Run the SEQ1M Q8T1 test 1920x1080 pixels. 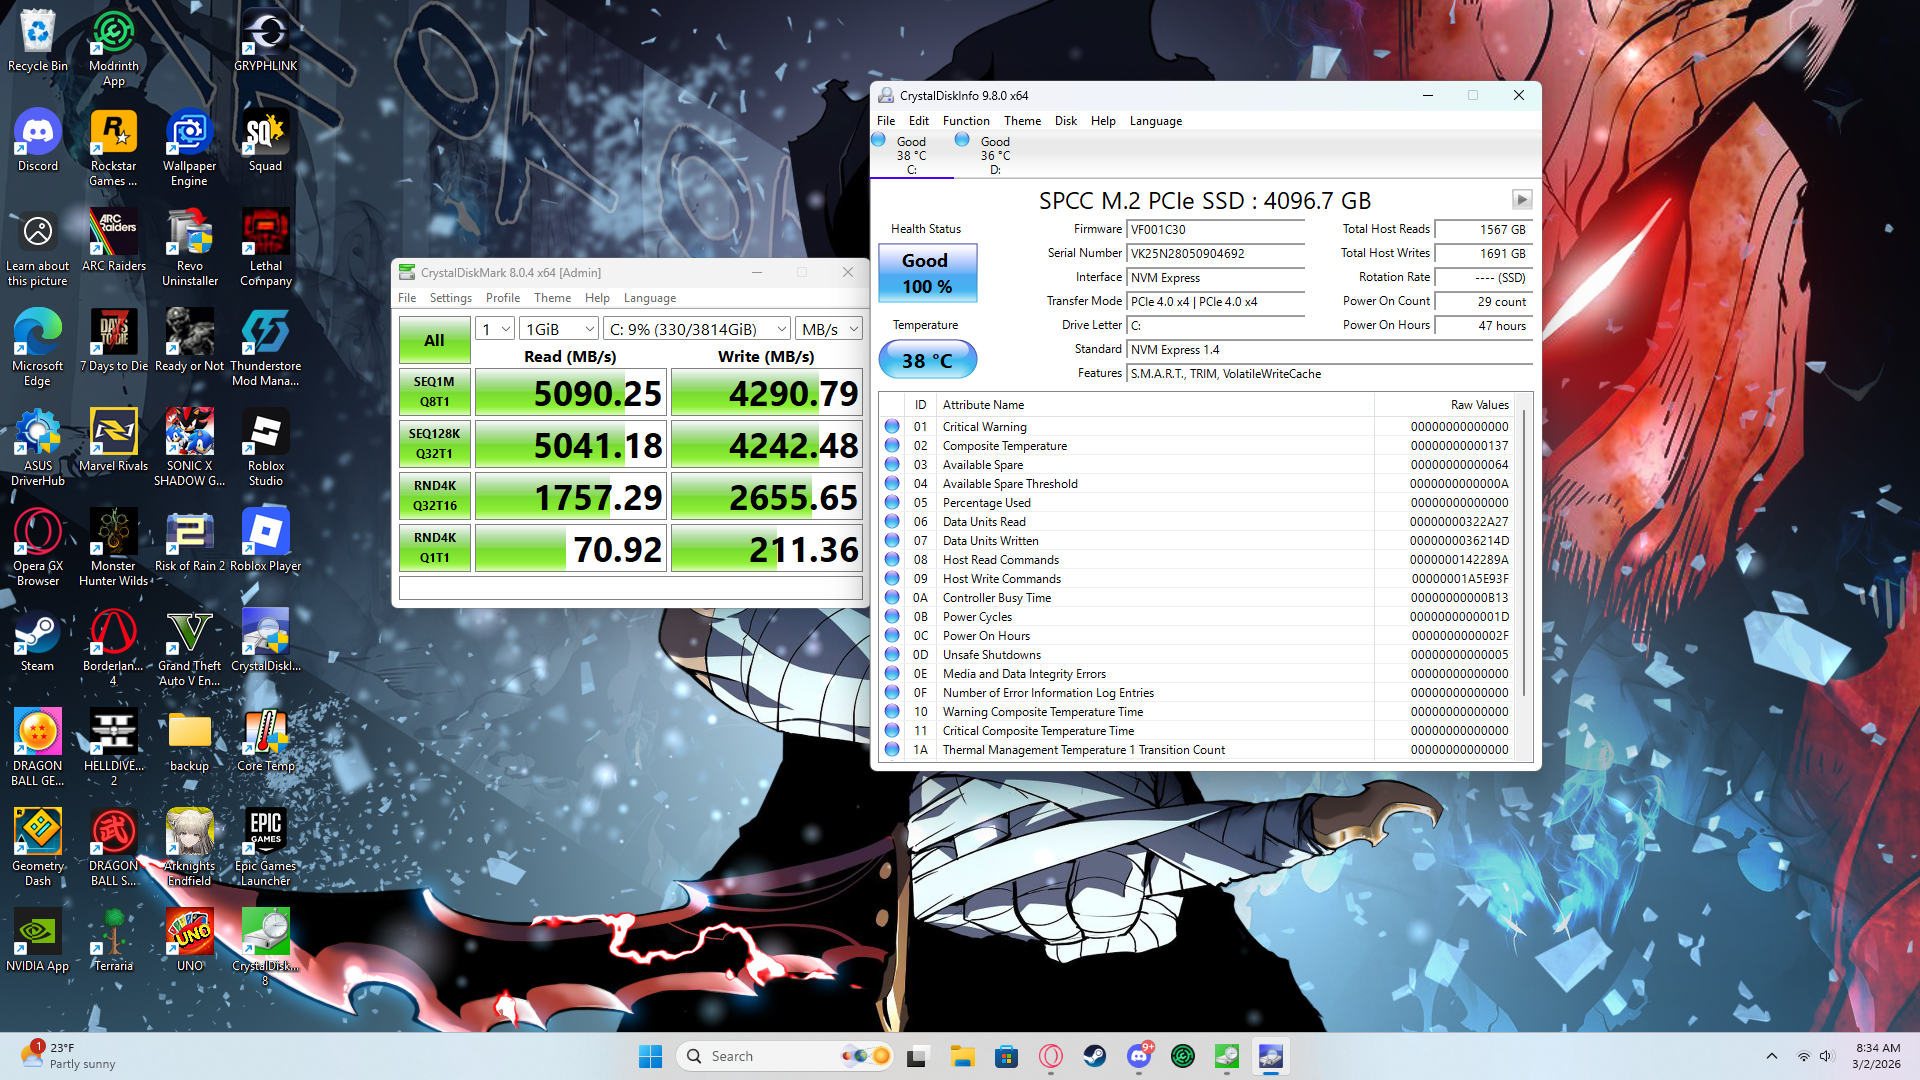pos(434,392)
